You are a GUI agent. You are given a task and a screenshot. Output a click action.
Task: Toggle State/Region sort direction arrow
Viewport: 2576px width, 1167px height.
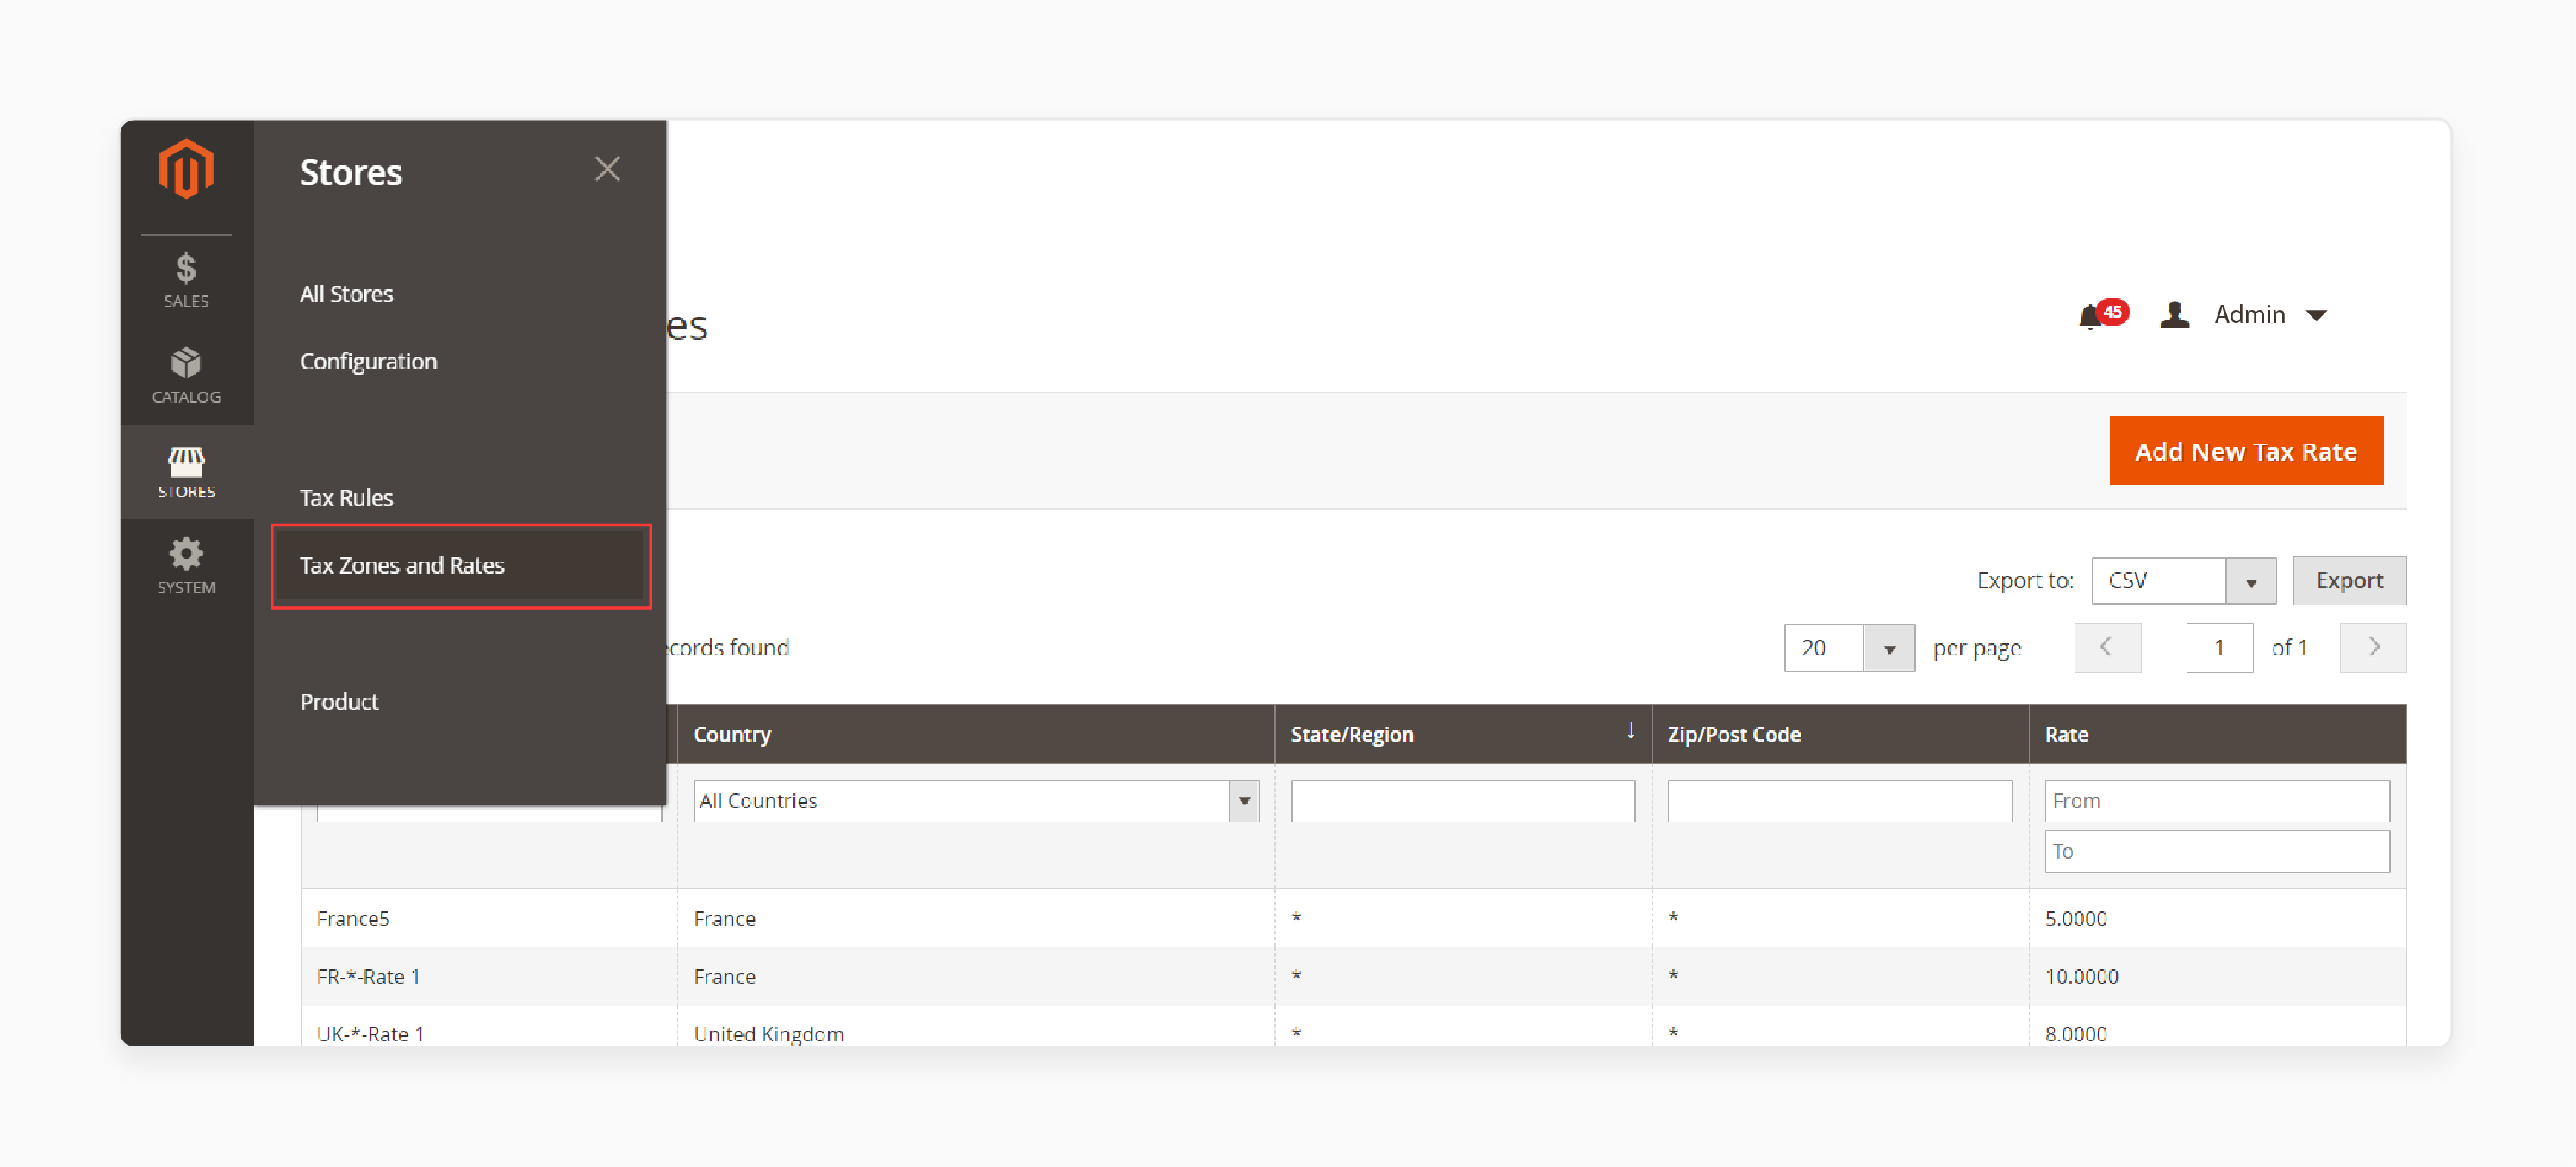pos(1630,731)
